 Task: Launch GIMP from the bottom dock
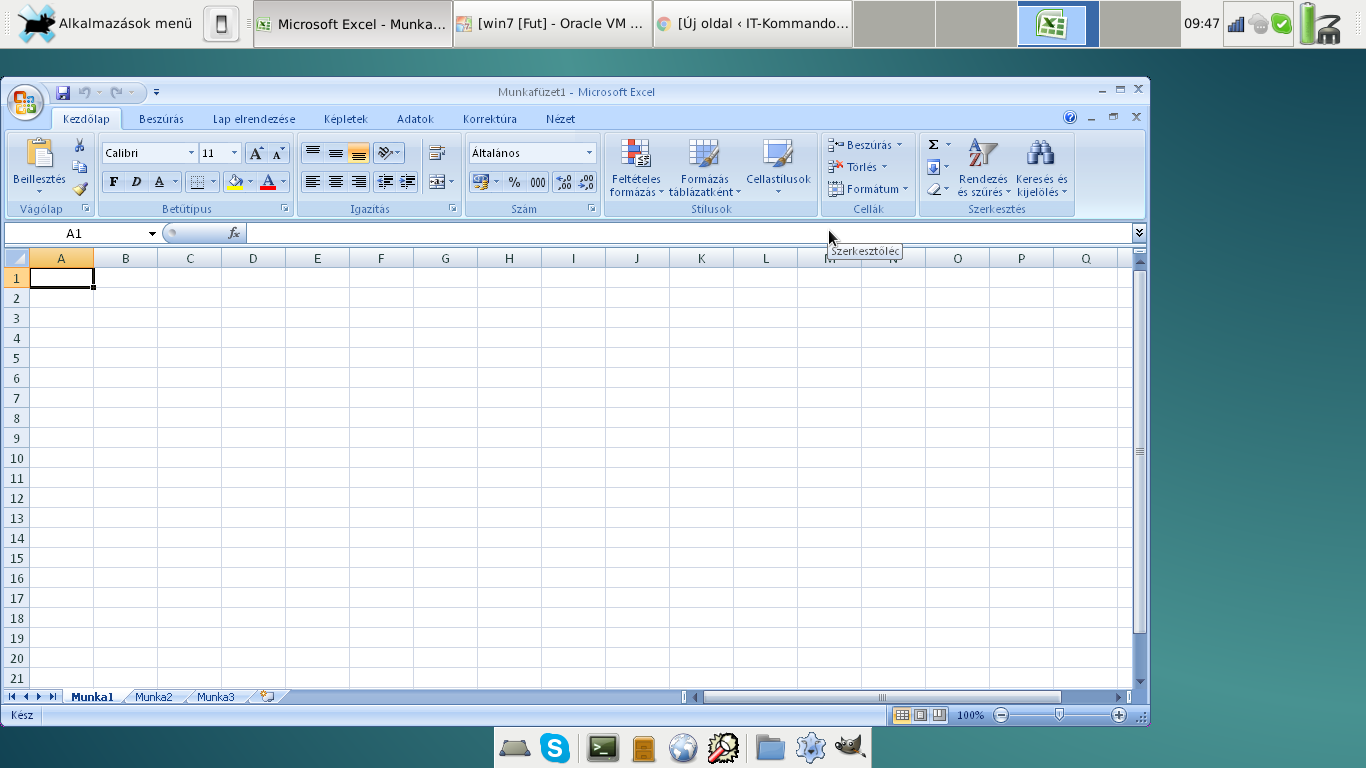pyautogui.click(x=850, y=747)
